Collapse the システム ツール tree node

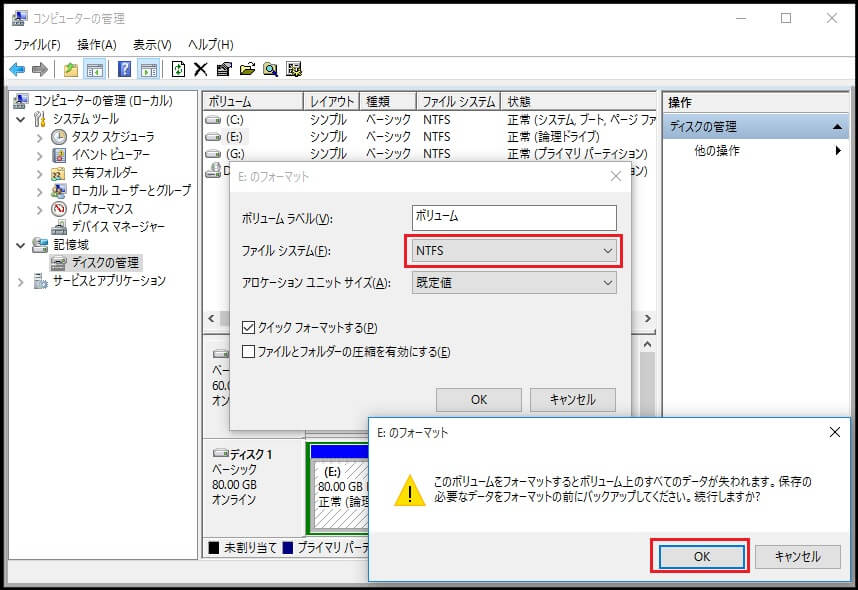pos(21,119)
